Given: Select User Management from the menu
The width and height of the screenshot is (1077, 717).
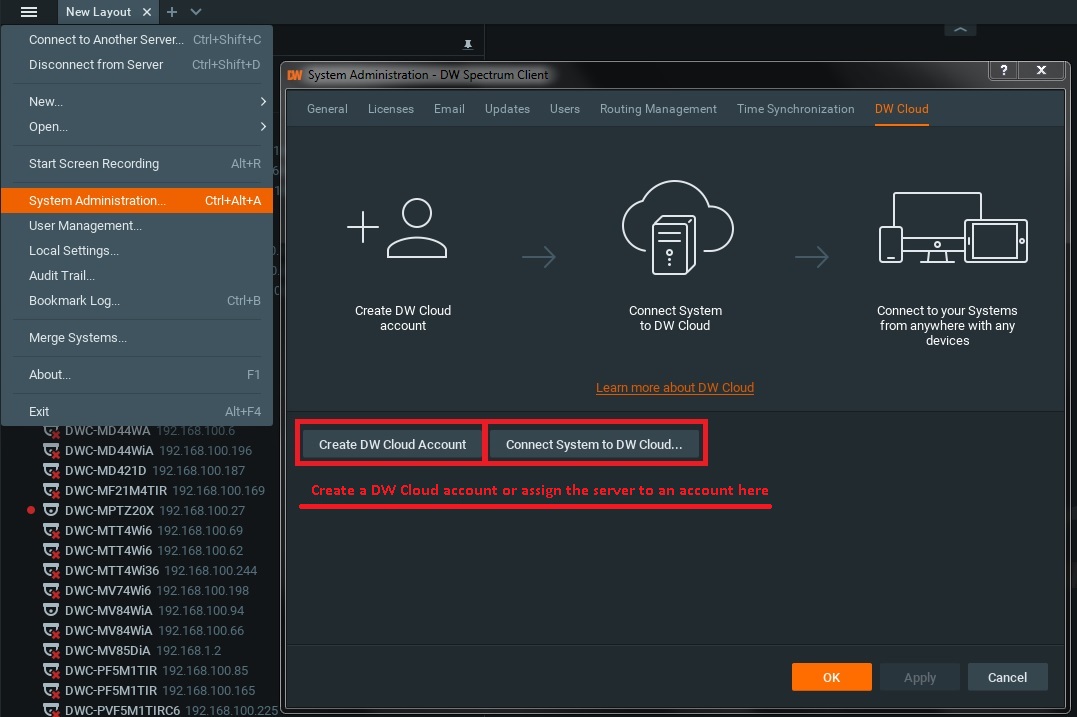Looking at the screenshot, I should pos(85,226).
